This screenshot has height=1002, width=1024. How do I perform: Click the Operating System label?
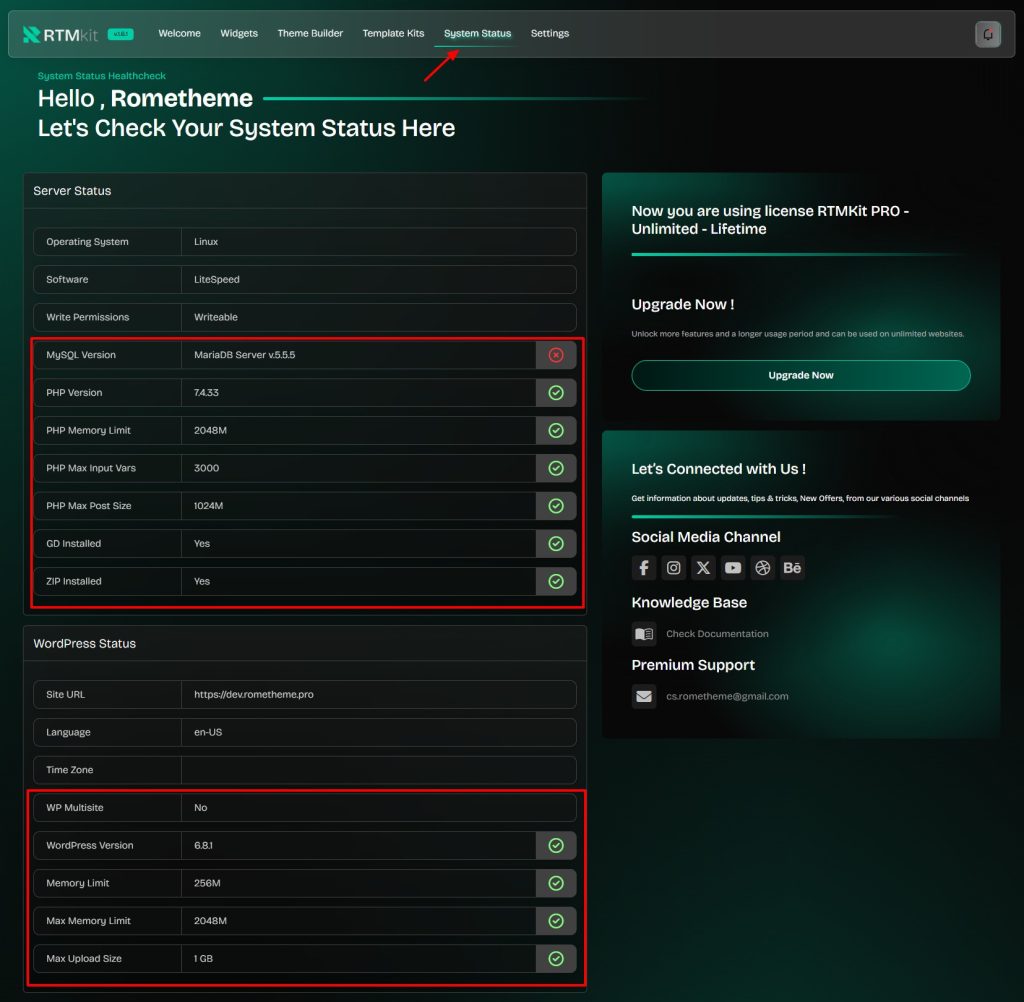88,242
